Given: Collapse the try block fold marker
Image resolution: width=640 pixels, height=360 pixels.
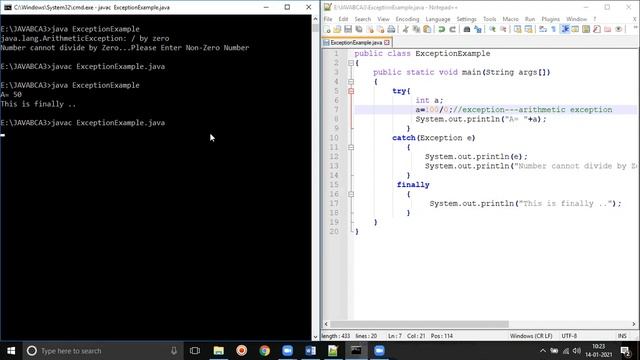Looking at the screenshot, I should [351, 91].
